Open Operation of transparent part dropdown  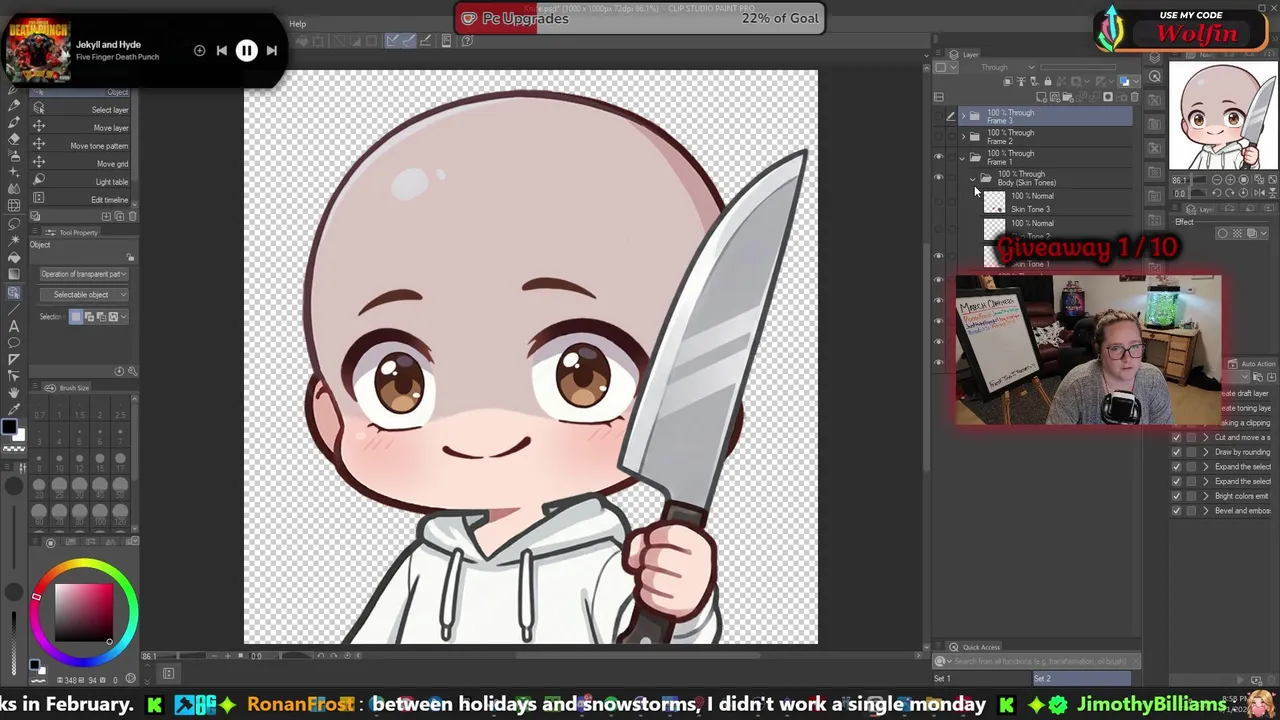(x=84, y=273)
